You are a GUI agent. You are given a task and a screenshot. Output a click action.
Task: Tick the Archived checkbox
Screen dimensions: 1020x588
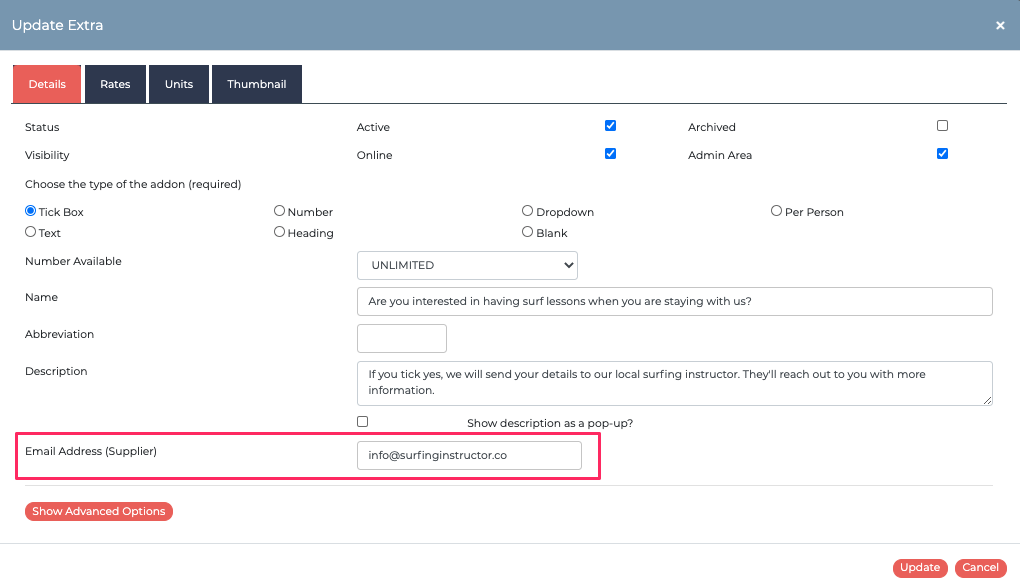pyautogui.click(x=942, y=126)
